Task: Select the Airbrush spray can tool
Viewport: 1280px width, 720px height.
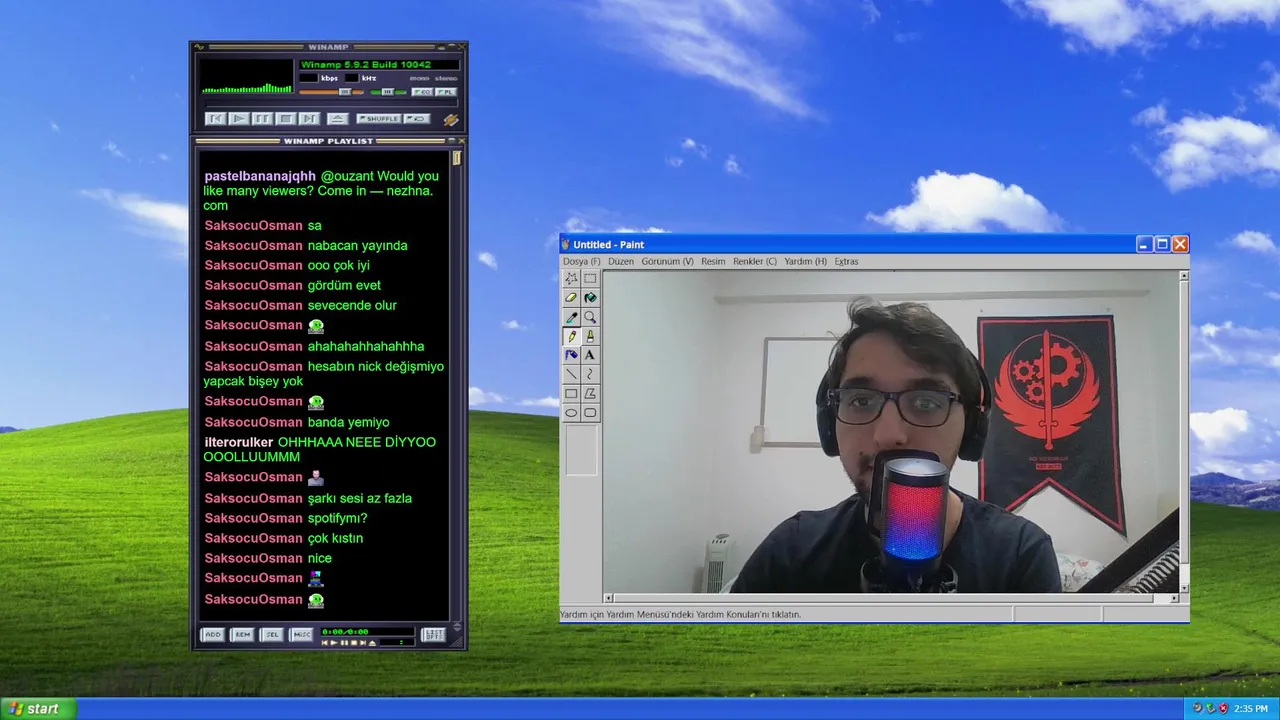Action: pyautogui.click(x=571, y=355)
